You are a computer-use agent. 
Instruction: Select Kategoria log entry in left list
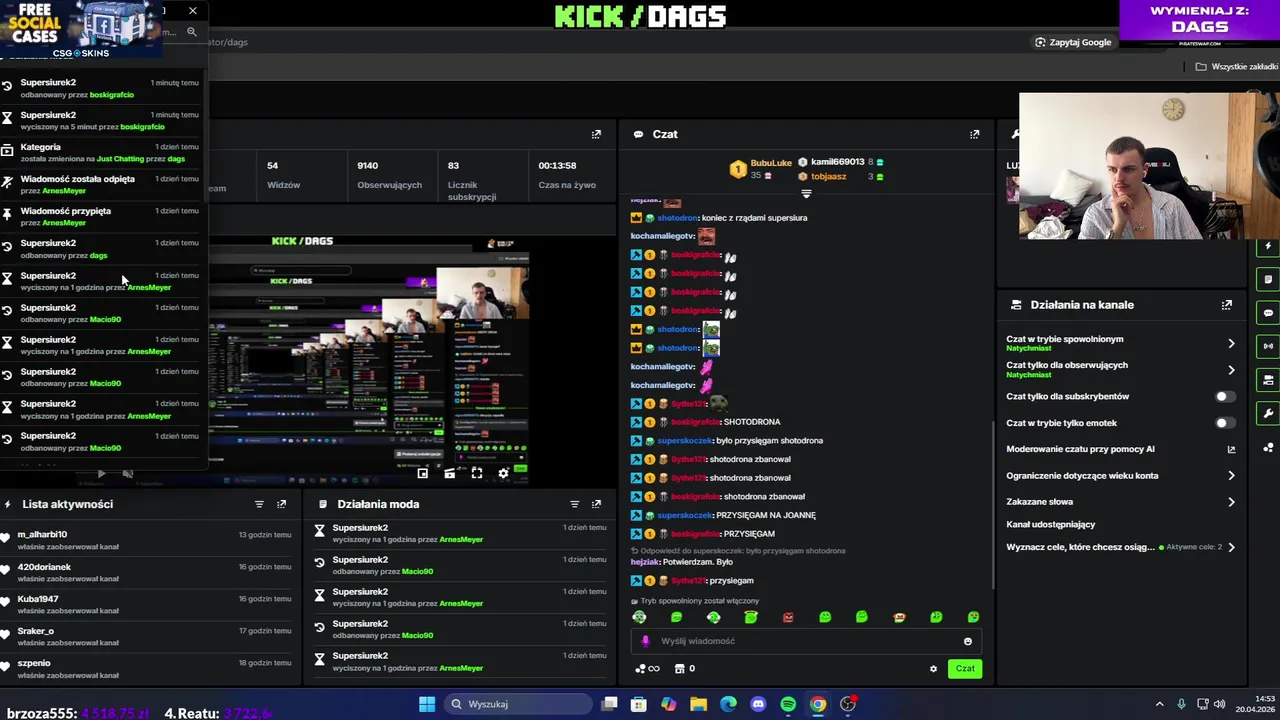[102, 153]
